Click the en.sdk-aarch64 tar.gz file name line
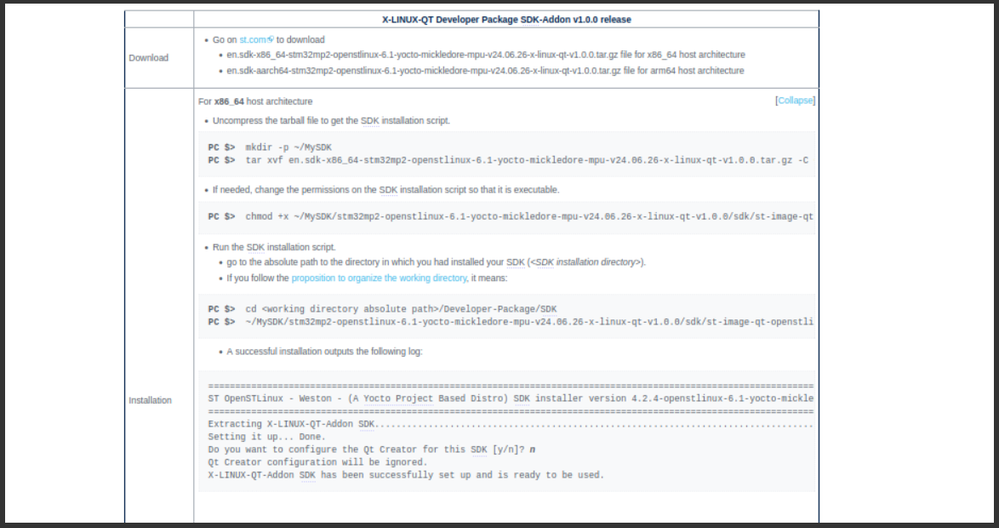Image resolution: width=999 pixels, height=528 pixels. coord(485,71)
